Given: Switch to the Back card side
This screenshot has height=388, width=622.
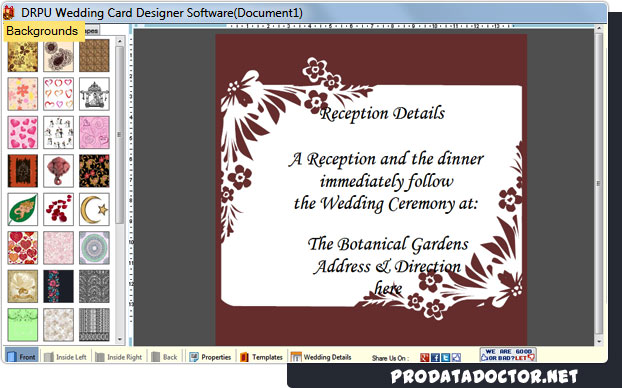Looking at the screenshot, I should (165, 357).
